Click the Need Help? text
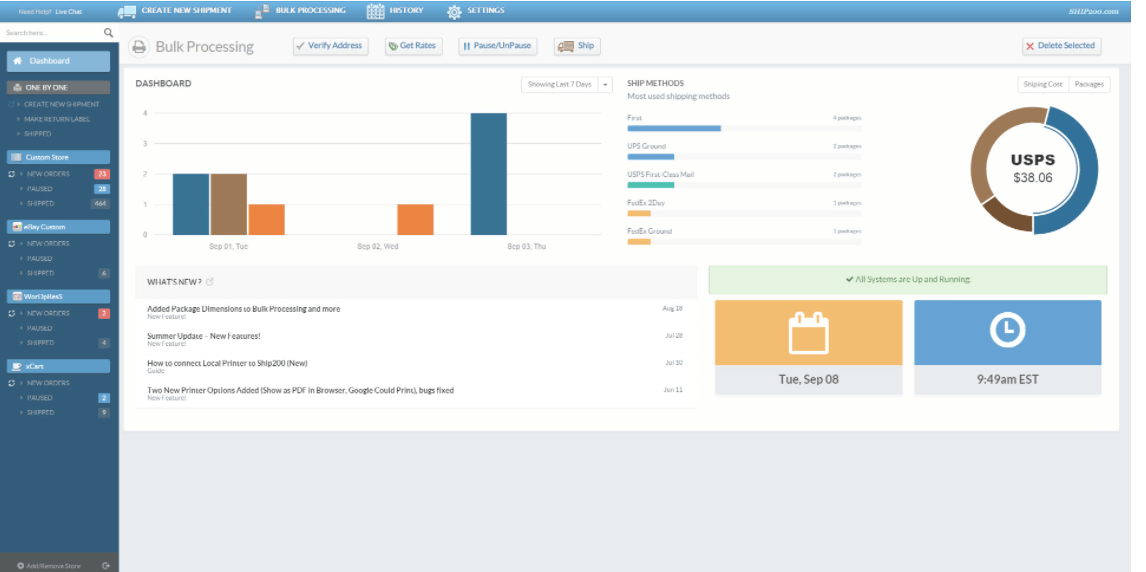The image size is (1146, 572). tap(35, 12)
